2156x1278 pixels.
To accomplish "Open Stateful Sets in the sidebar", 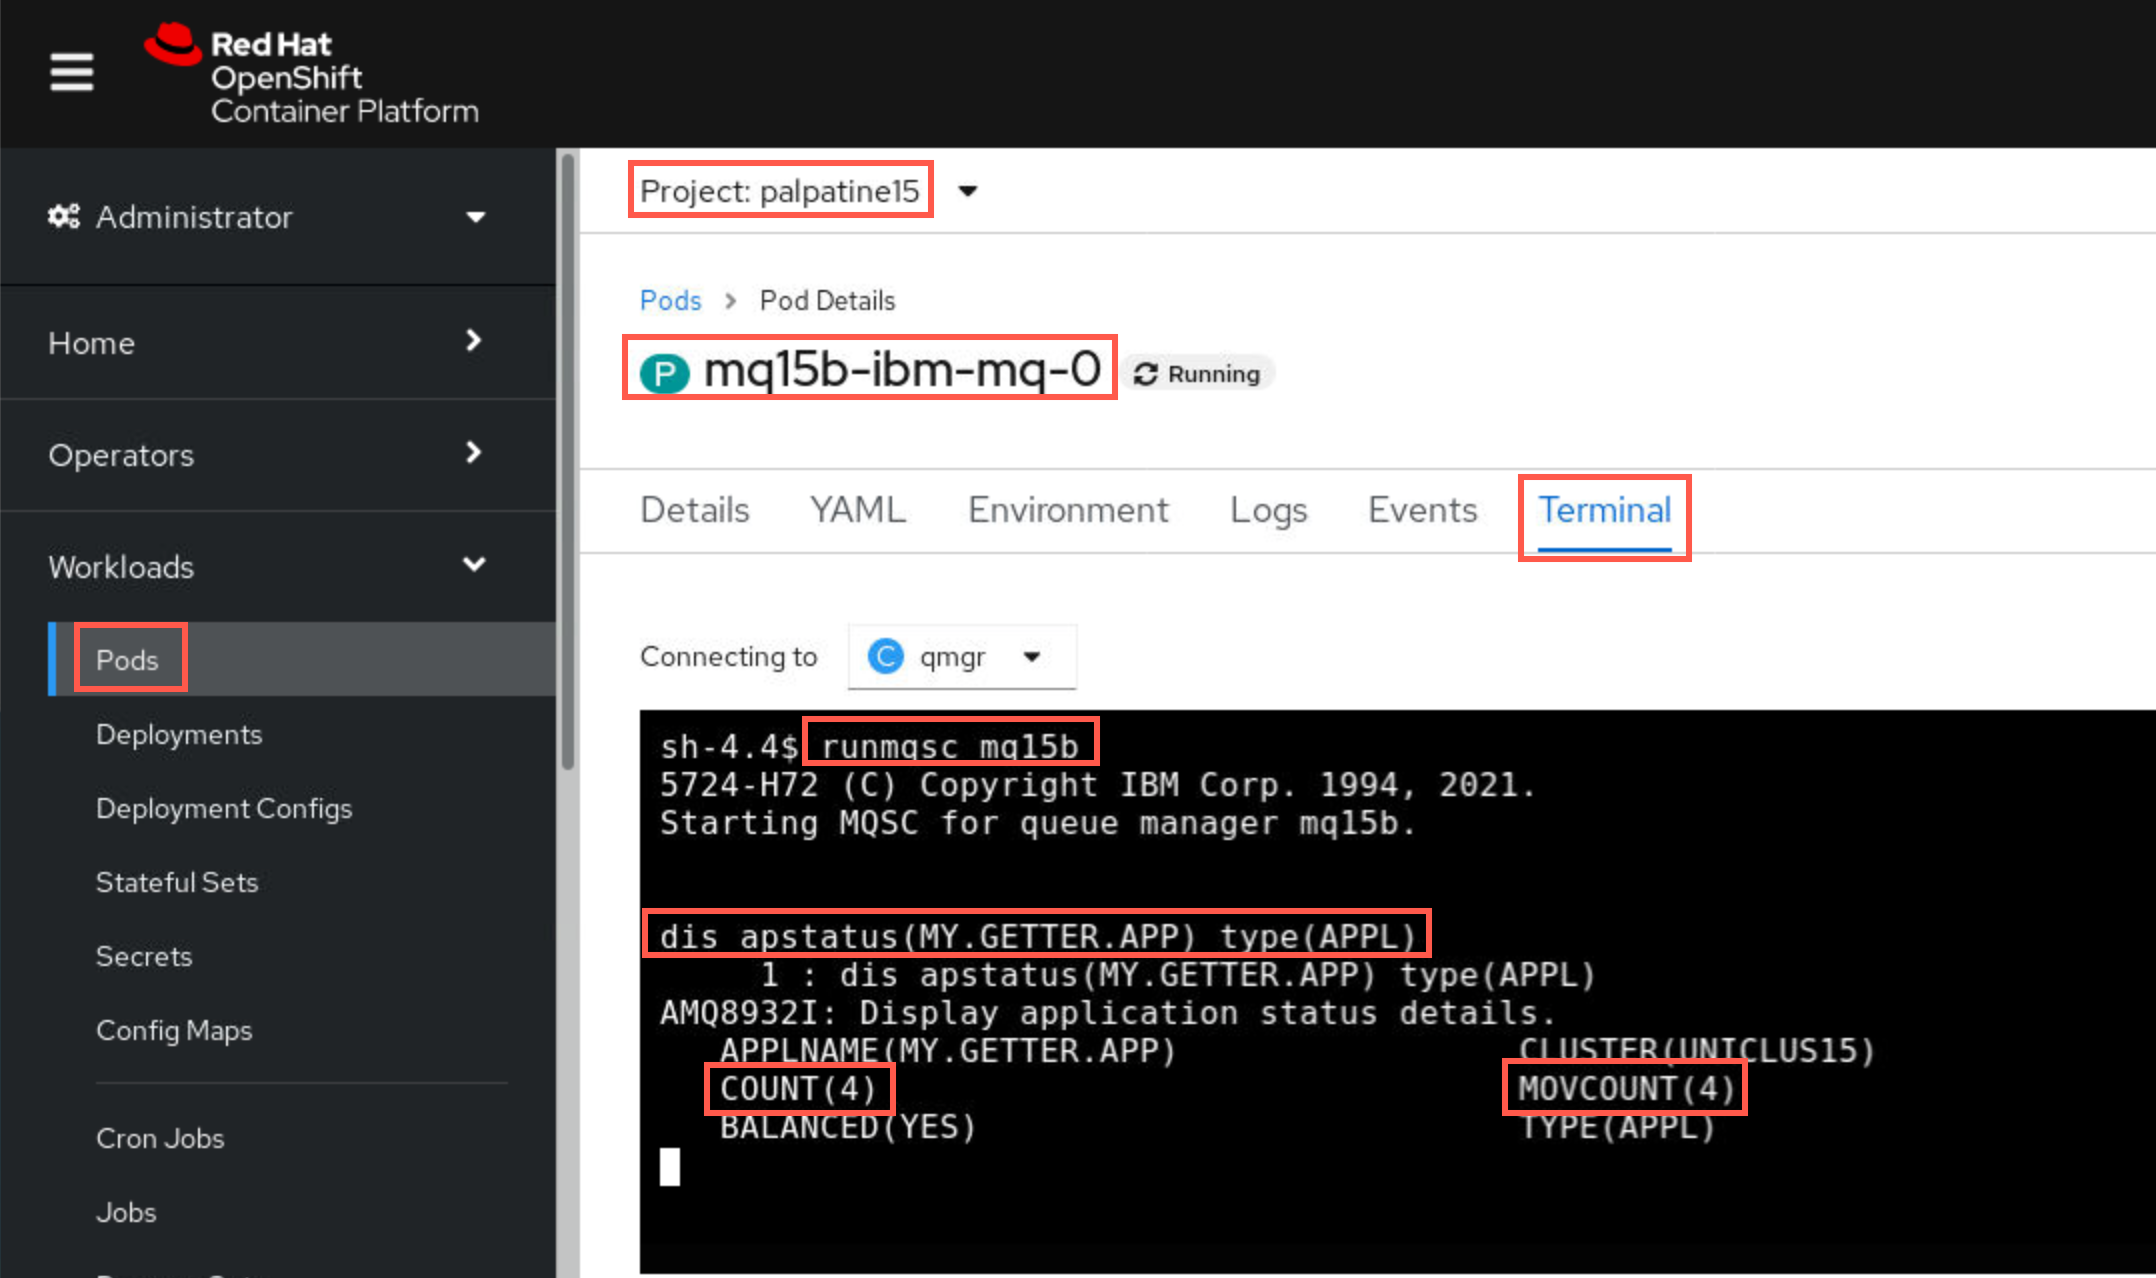I will [177, 882].
